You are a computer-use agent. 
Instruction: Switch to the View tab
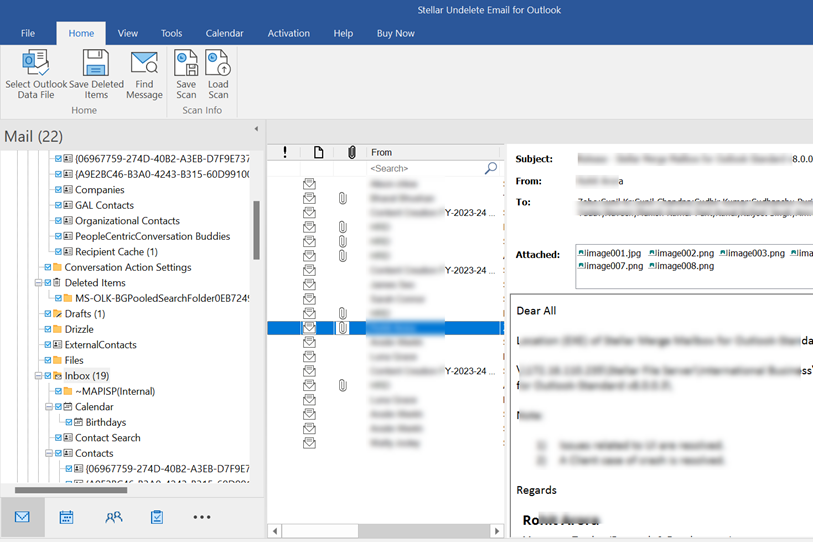click(x=128, y=33)
